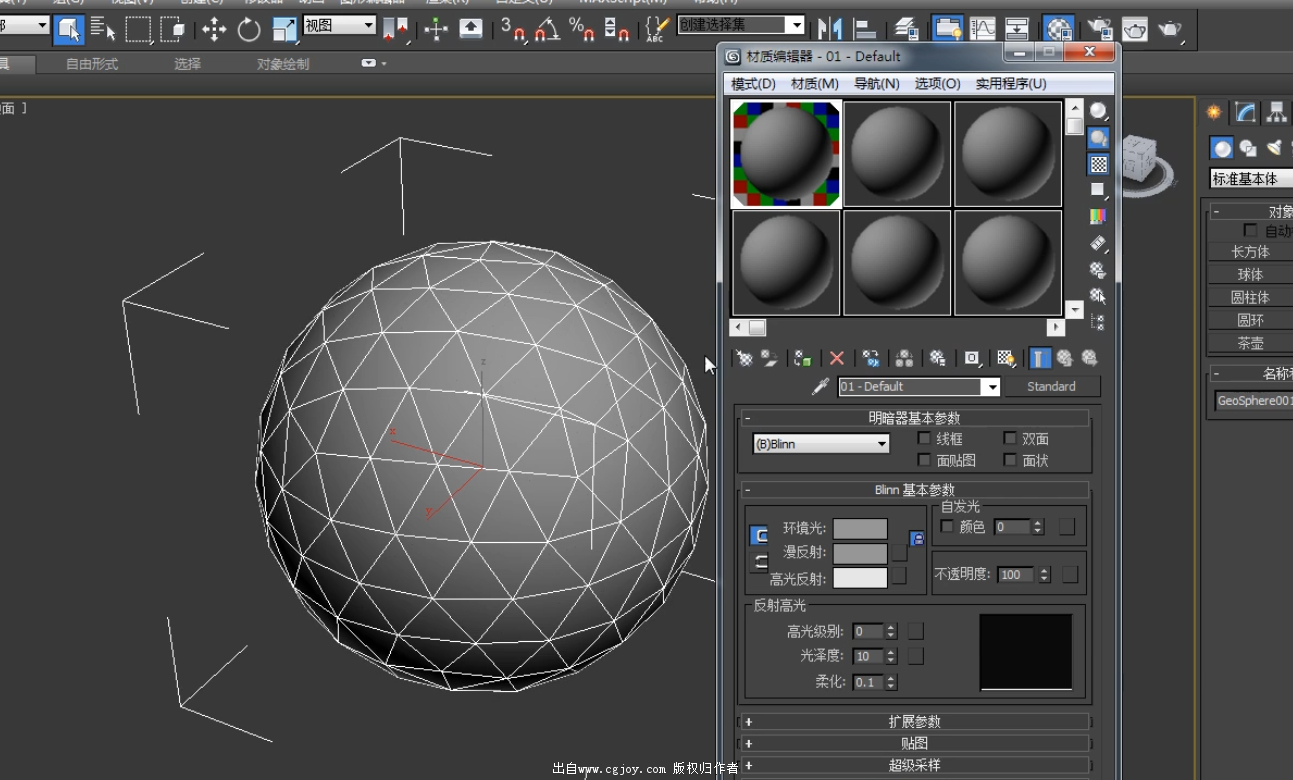Switch to the 对象绘制 ribbon tab
The image size is (1293, 780).
(x=283, y=64)
